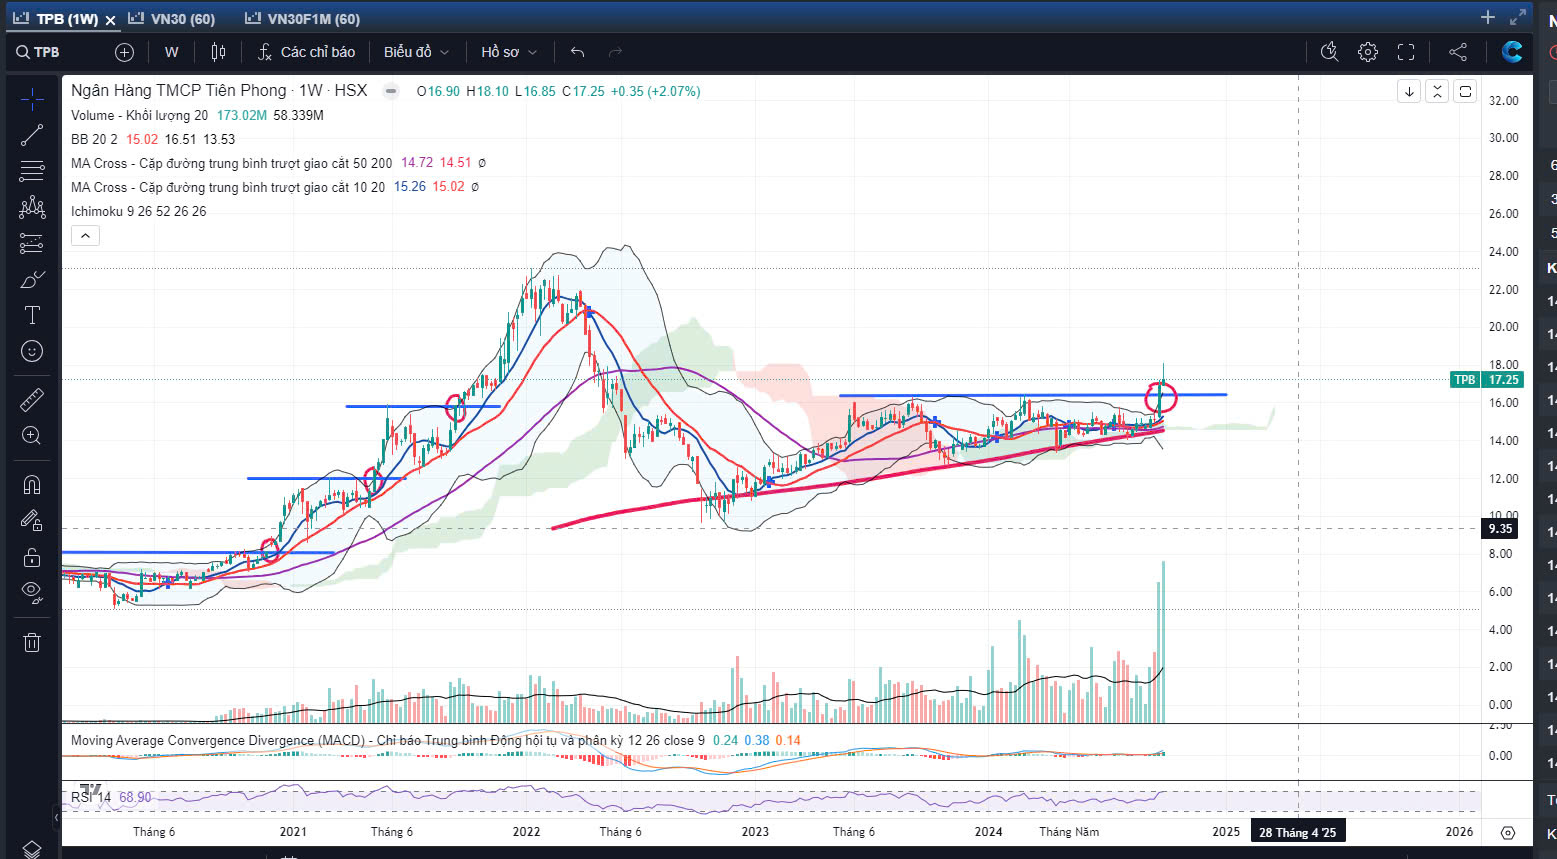Click the 32.00 price scale value

(1503, 101)
